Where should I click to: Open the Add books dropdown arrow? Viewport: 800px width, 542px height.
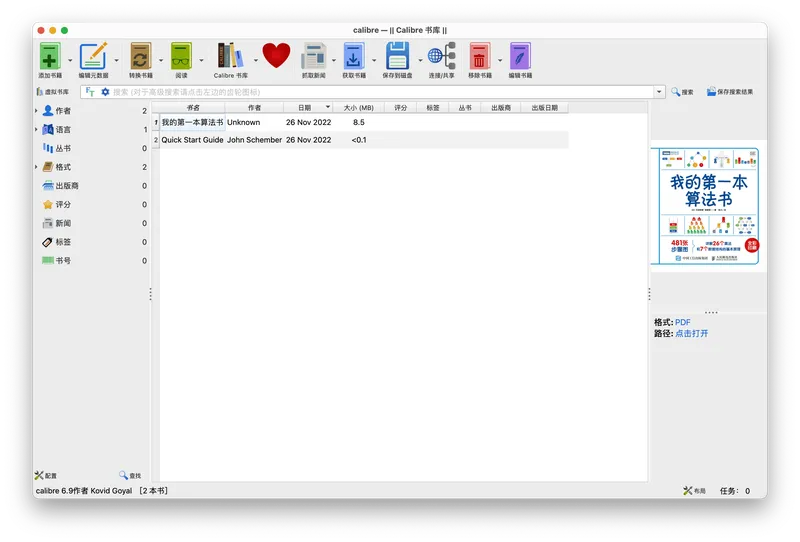tap(70, 60)
